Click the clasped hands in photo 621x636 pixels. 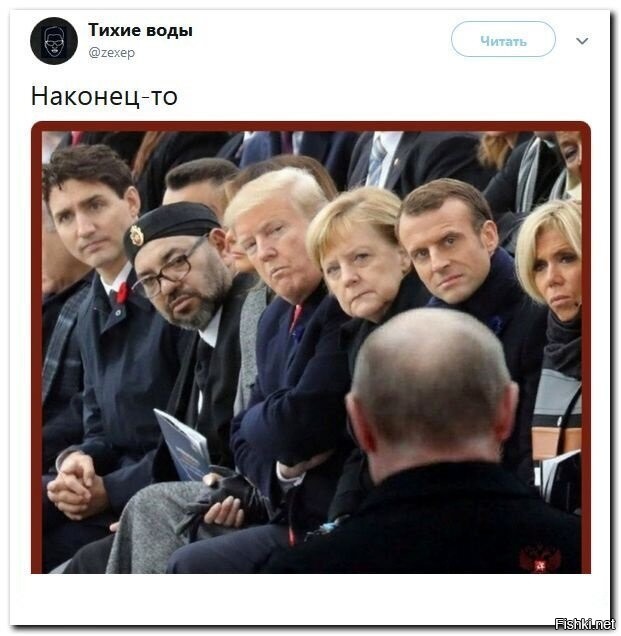pos(74,484)
